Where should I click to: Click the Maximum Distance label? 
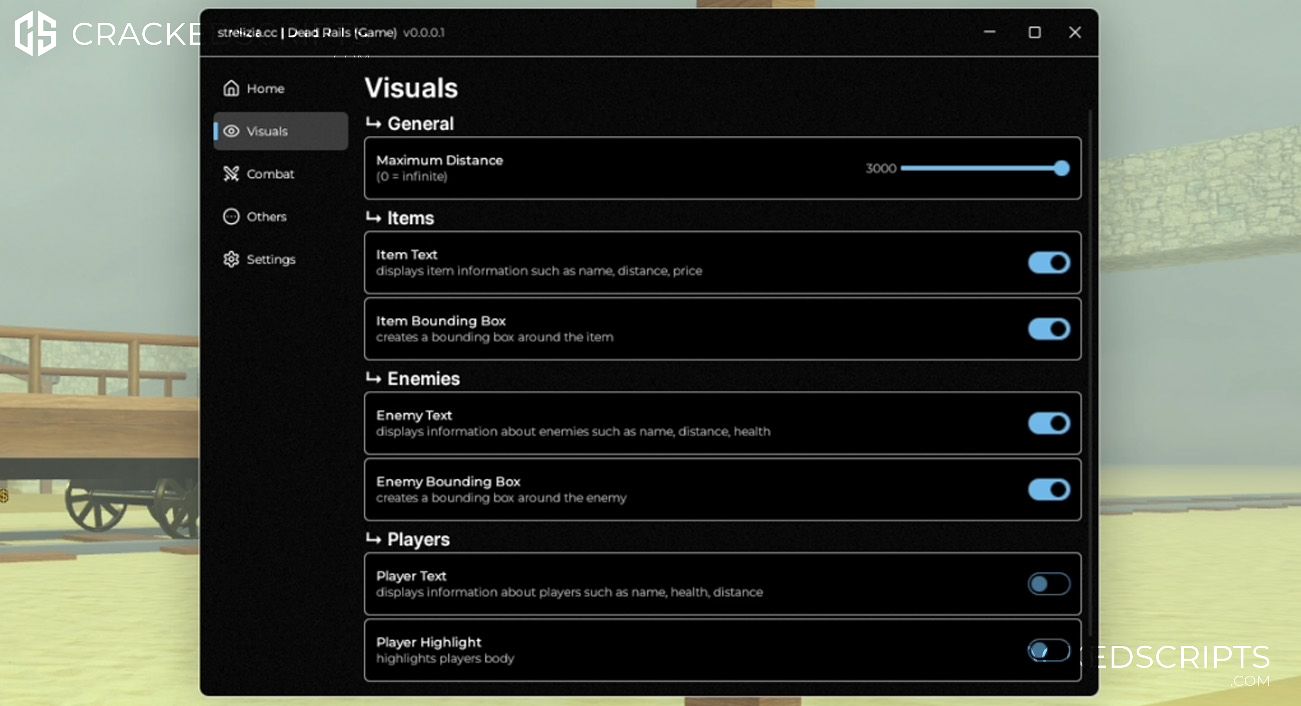click(439, 160)
